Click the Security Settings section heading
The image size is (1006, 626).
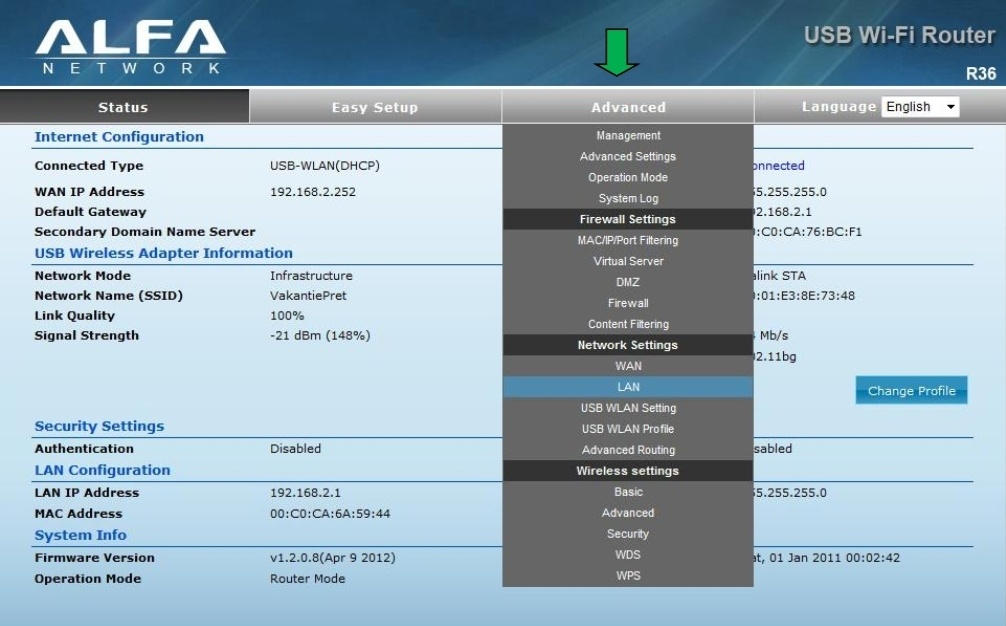click(x=99, y=426)
